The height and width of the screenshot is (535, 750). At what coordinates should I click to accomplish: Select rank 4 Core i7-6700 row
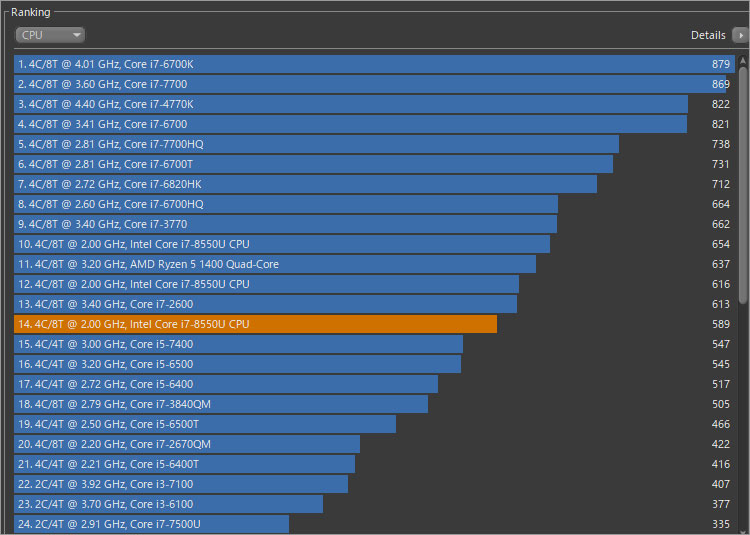[x=374, y=124]
